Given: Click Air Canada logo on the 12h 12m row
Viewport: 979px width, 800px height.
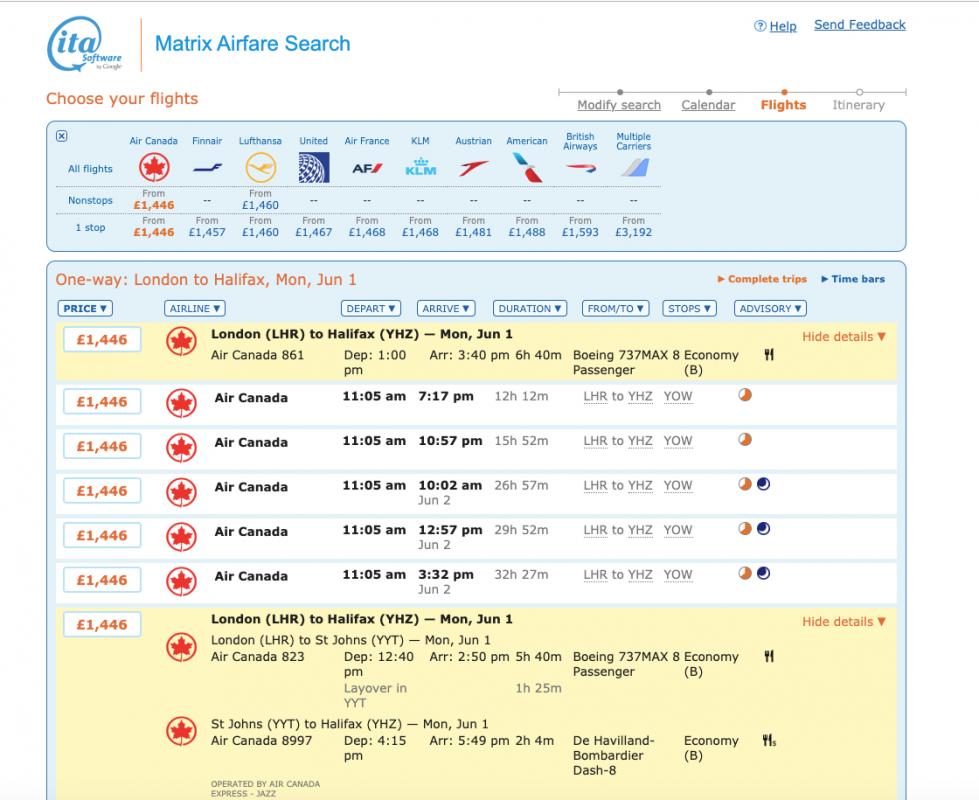Looking at the screenshot, I should 181,403.
